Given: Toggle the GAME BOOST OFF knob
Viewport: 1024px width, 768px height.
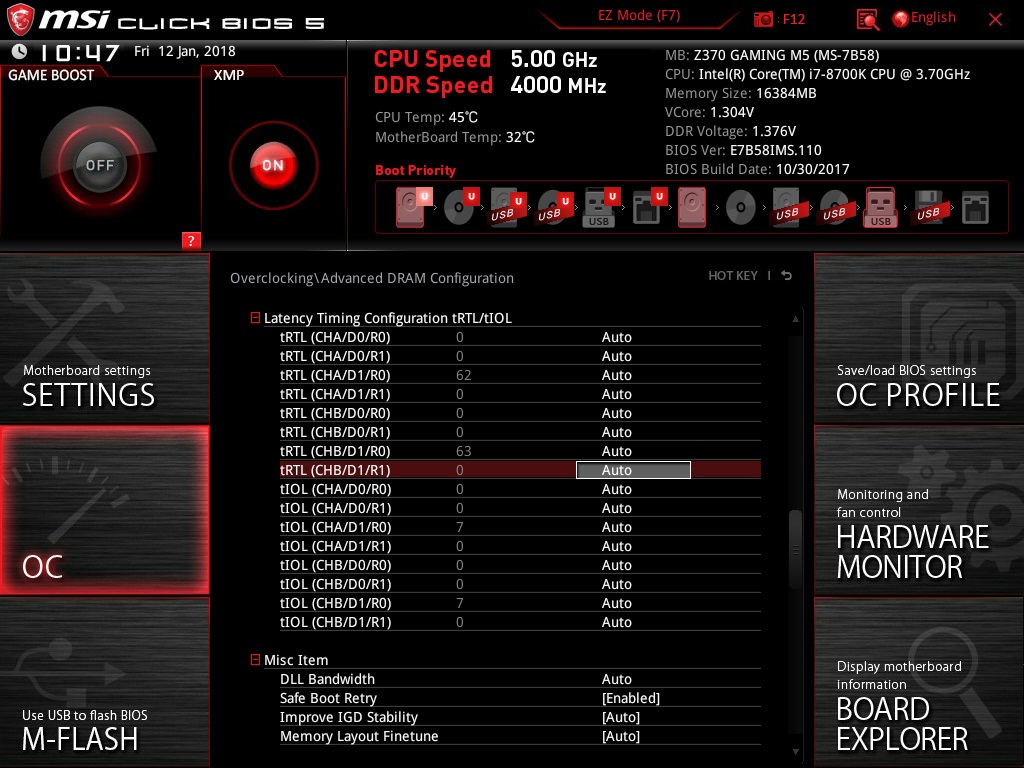Looking at the screenshot, I should coord(99,165).
